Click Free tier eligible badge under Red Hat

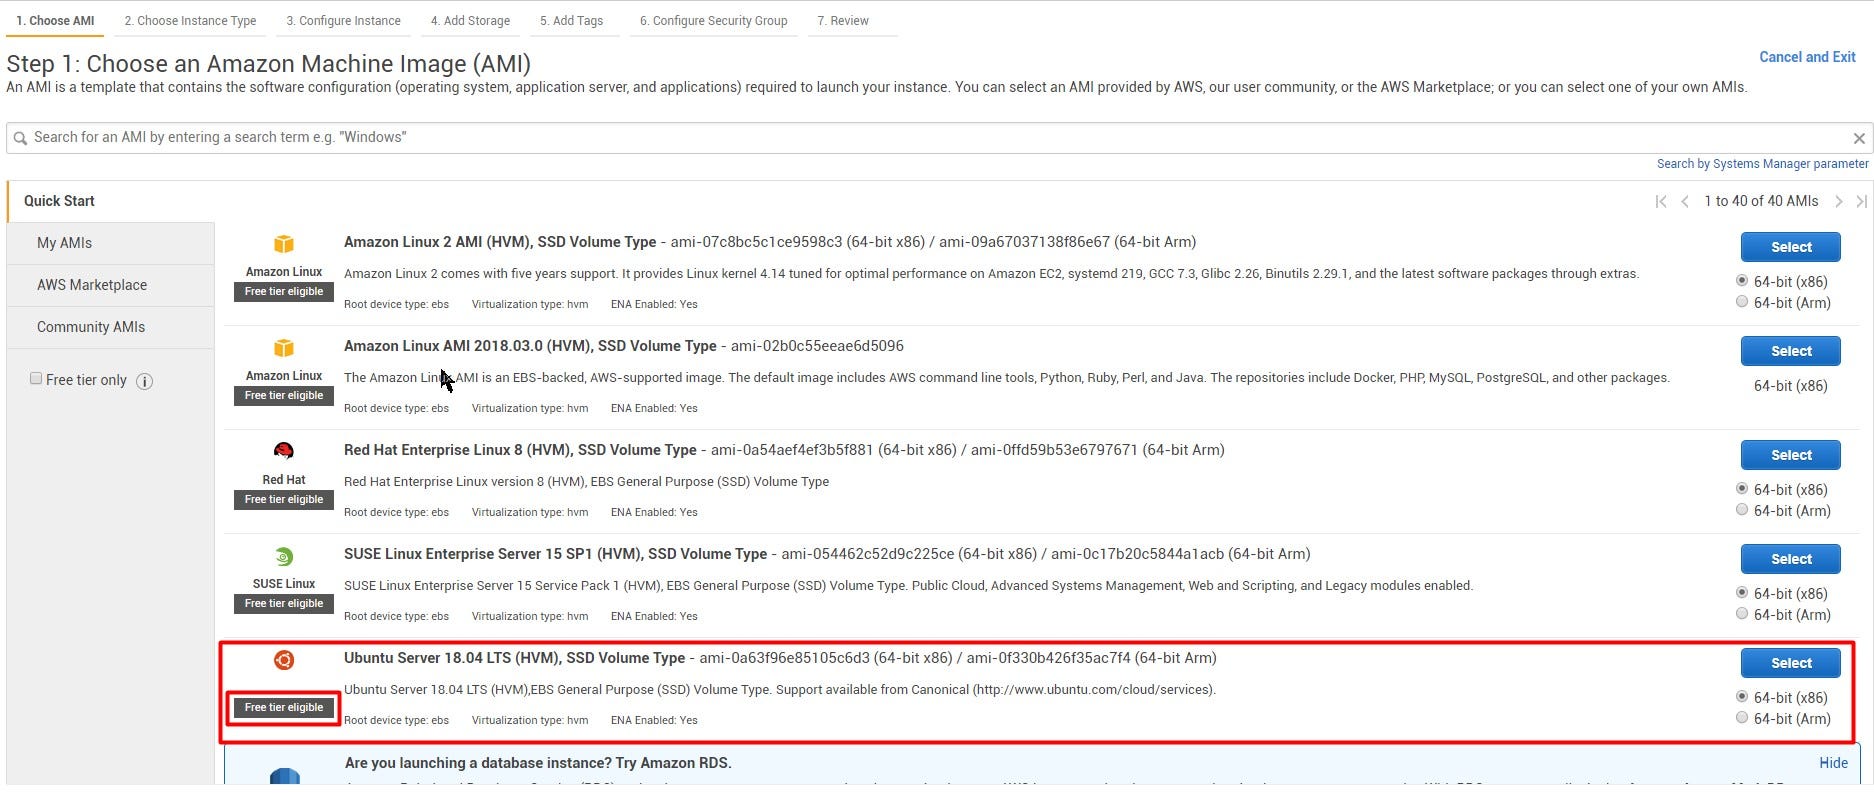(284, 499)
